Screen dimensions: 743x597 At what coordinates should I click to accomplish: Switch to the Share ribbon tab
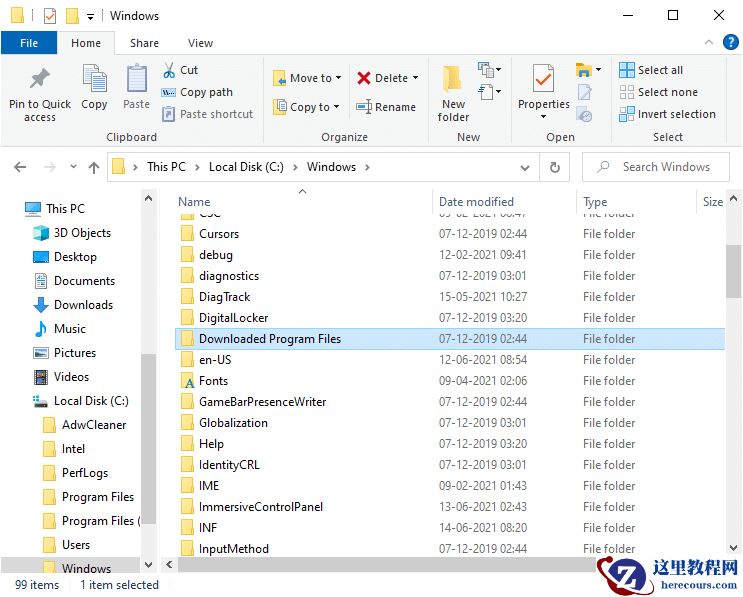point(145,43)
